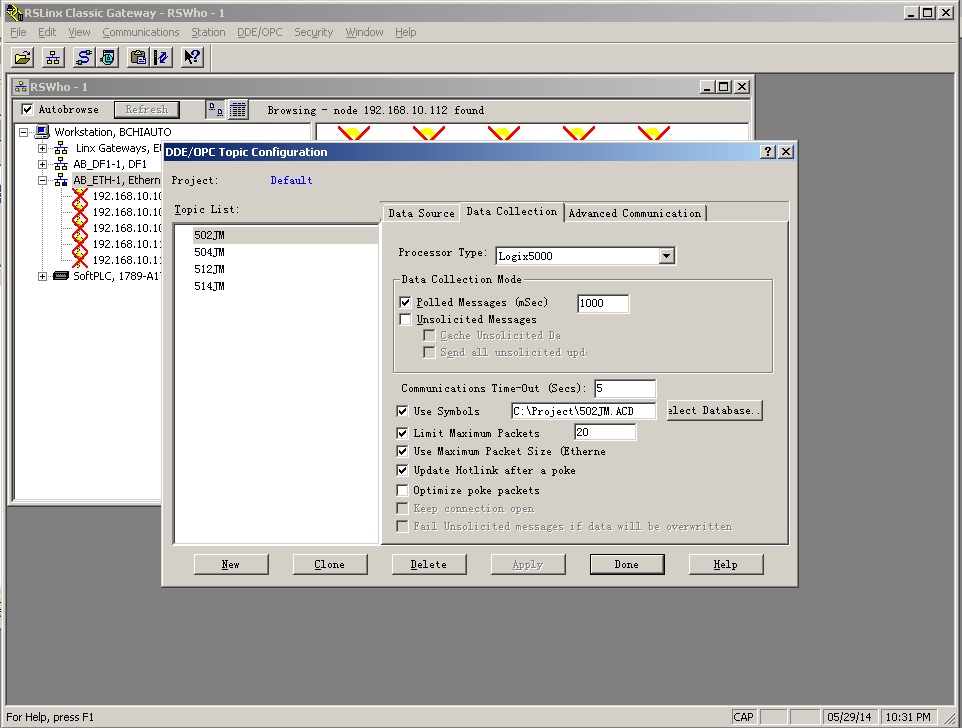Uncheck the Use Symbols checkbox
This screenshot has height=728, width=962.
[402, 411]
